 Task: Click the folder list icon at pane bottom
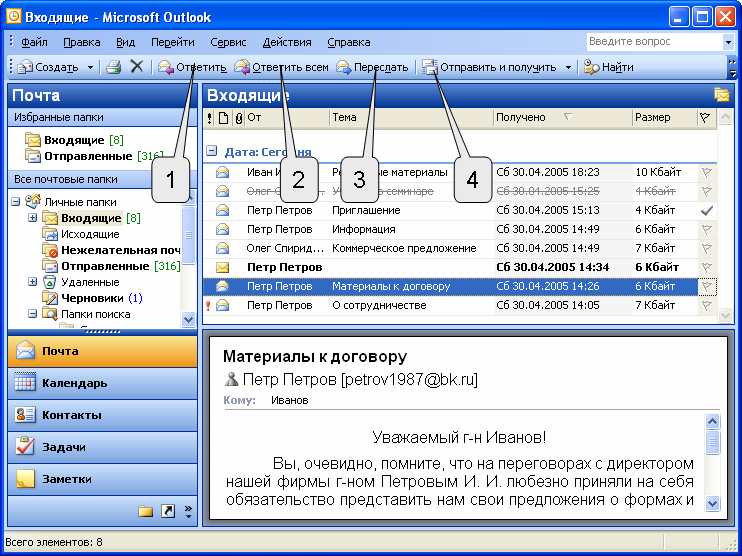point(145,511)
